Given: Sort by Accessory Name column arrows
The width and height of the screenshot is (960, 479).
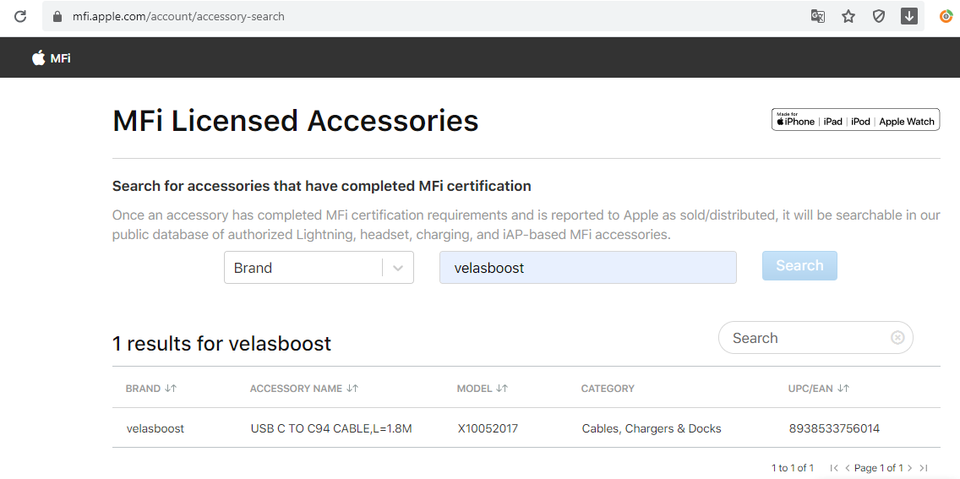Looking at the screenshot, I should [352, 388].
